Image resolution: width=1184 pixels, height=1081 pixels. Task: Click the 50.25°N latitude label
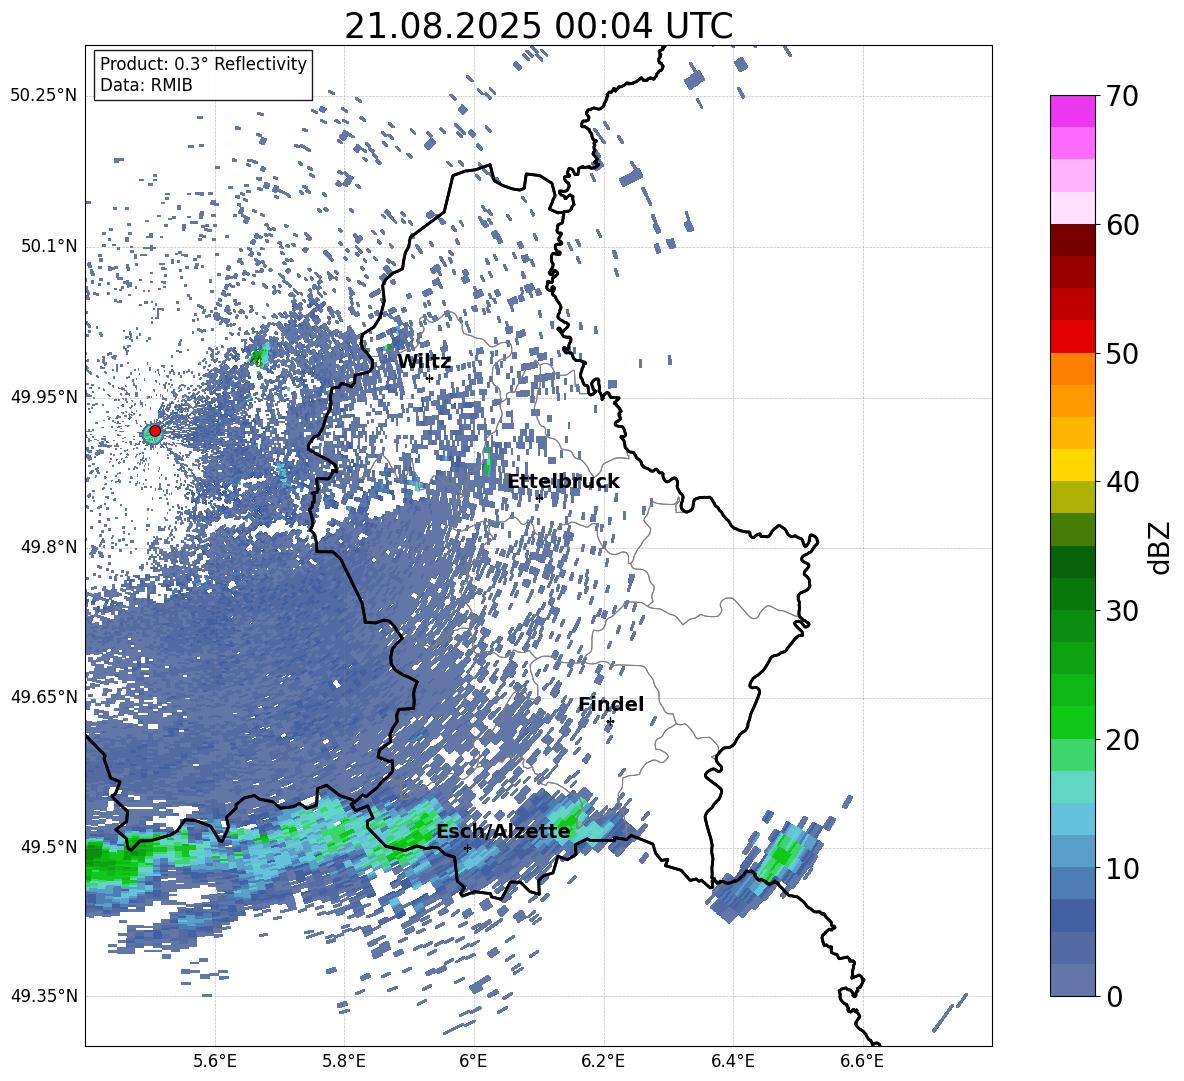(x=44, y=96)
